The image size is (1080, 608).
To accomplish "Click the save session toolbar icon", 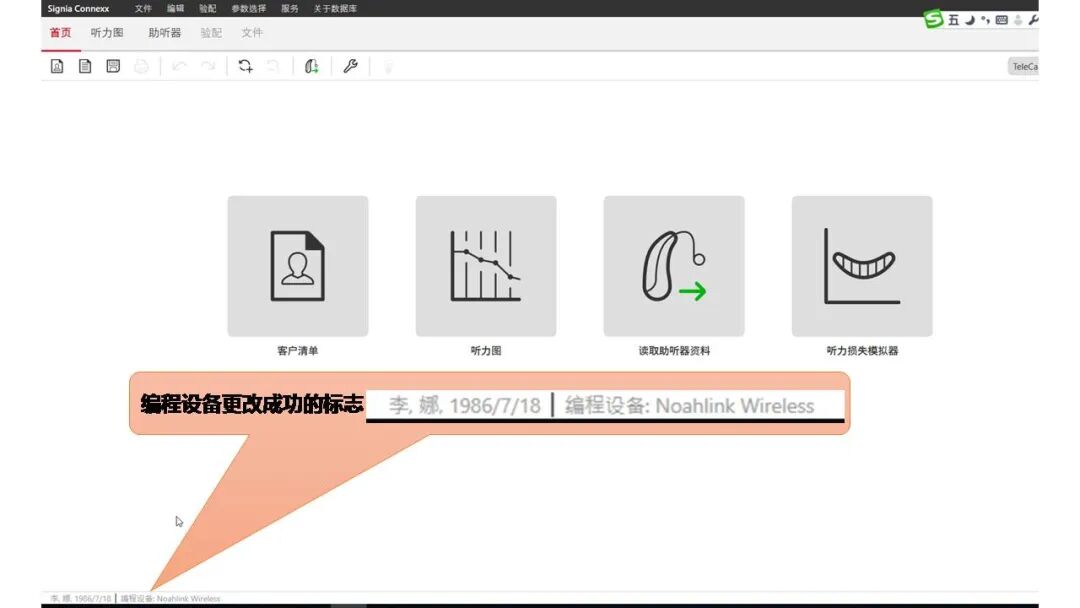I will (113, 65).
